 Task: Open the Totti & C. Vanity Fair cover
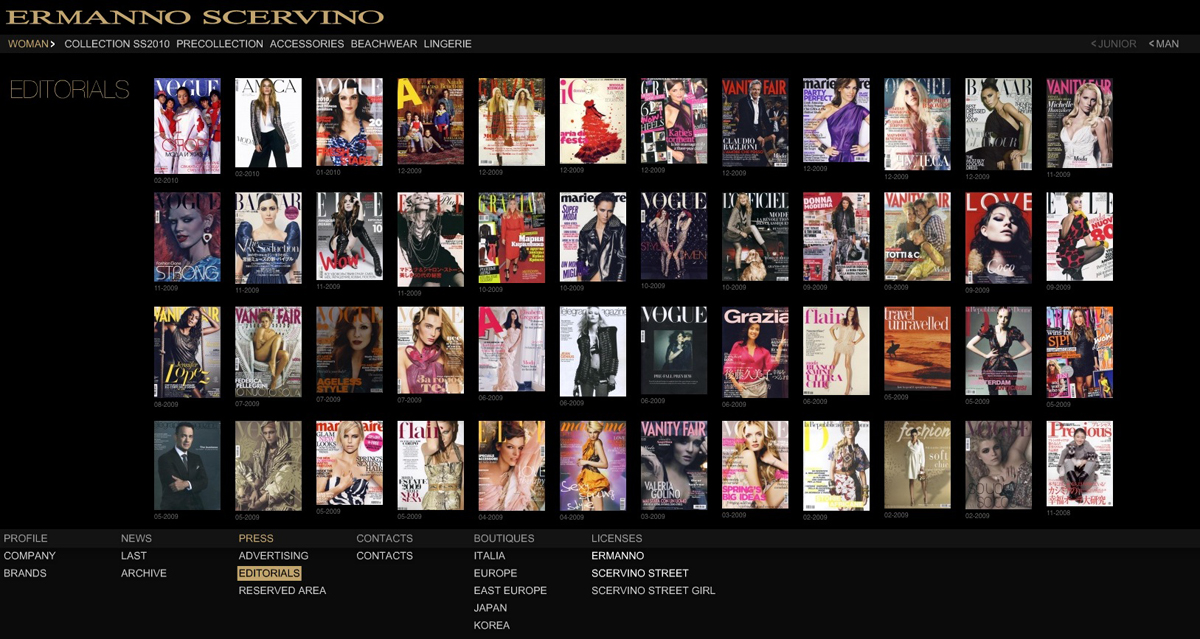coord(917,236)
